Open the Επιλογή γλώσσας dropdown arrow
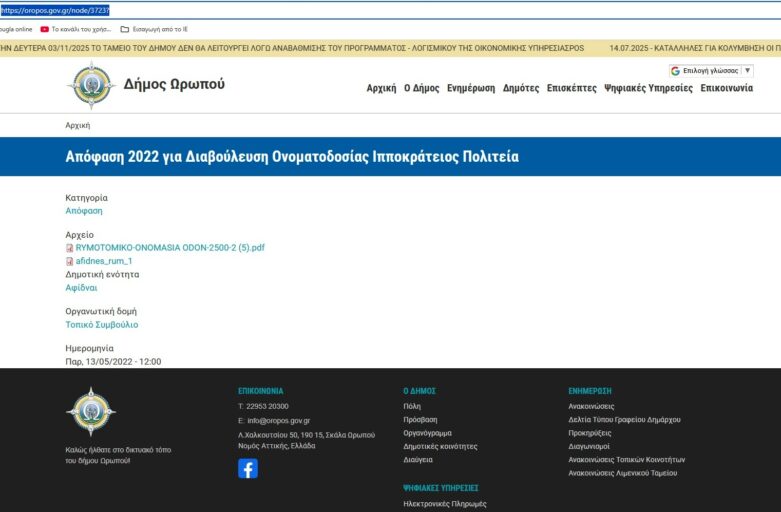 tap(747, 71)
